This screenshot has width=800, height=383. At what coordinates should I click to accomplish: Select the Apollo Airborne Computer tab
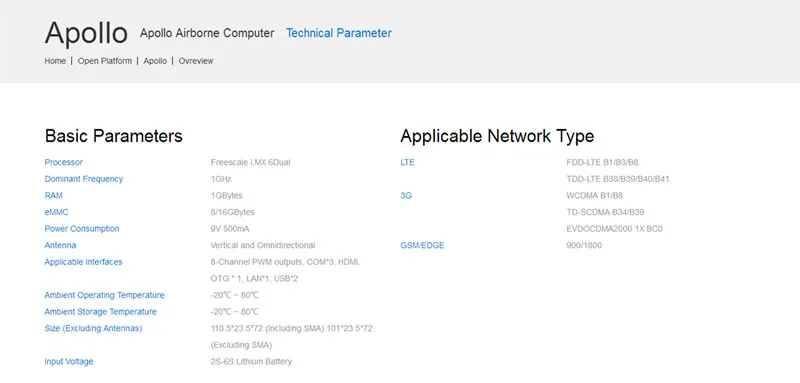click(207, 33)
